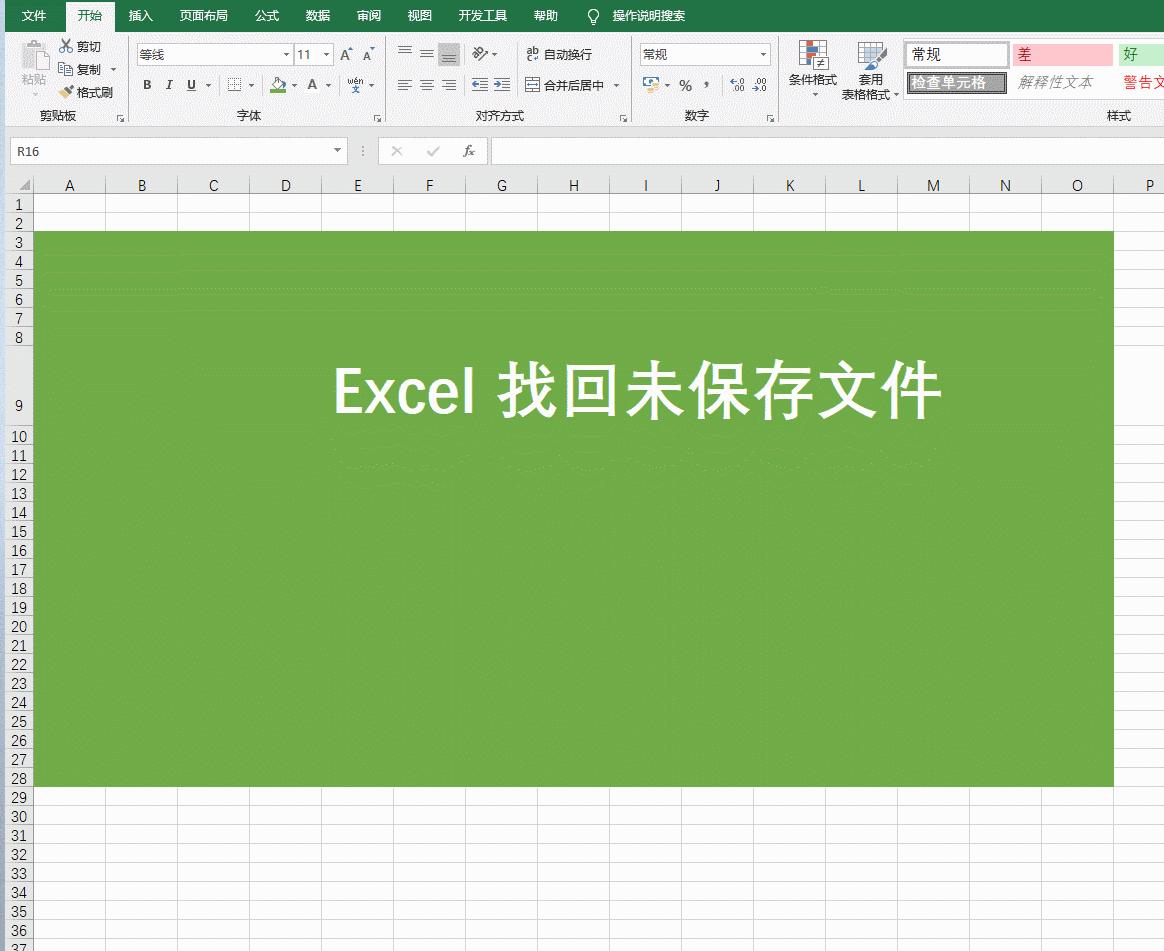Open the 文件 menu
This screenshot has width=1164, height=951.
[33, 16]
